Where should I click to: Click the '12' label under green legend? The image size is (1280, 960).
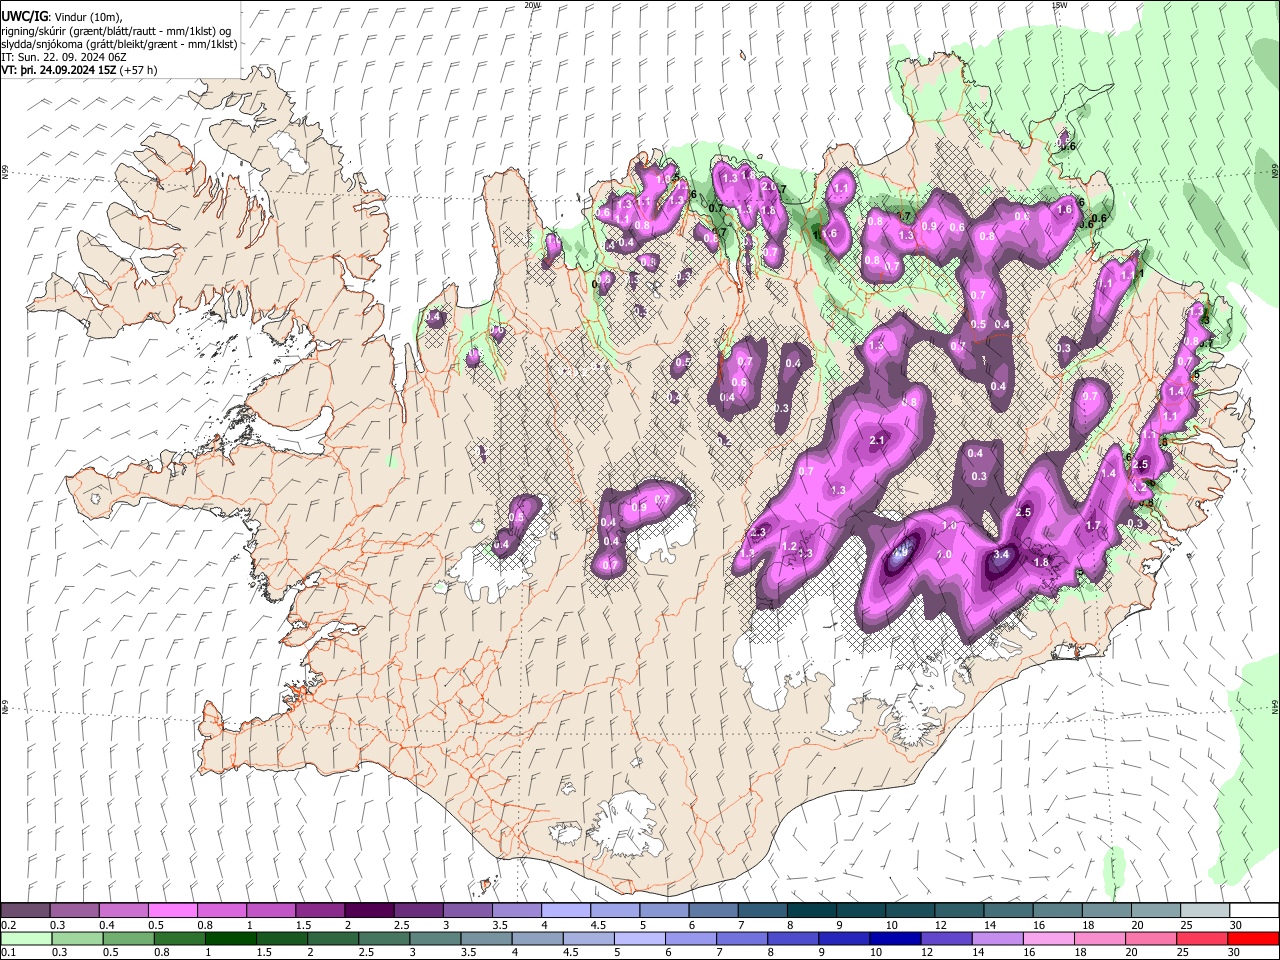[x=928, y=952]
